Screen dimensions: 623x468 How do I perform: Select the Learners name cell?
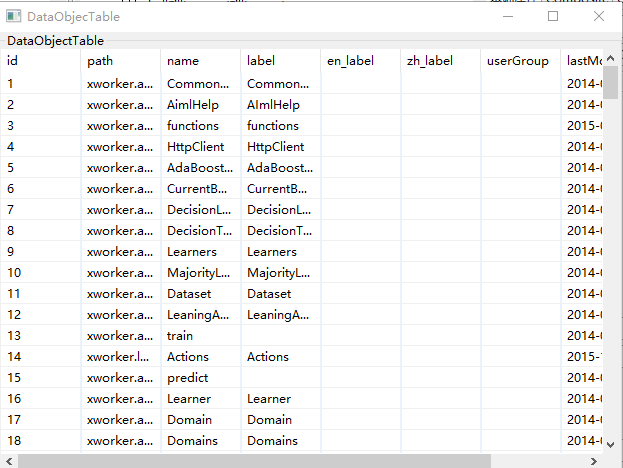[x=201, y=252]
